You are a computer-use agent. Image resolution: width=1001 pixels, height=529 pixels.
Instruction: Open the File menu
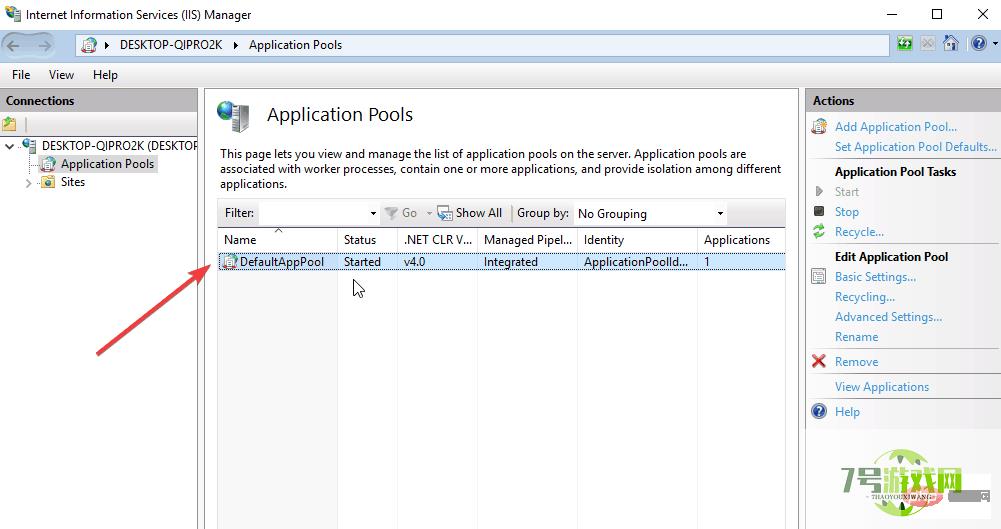[21, 75]
